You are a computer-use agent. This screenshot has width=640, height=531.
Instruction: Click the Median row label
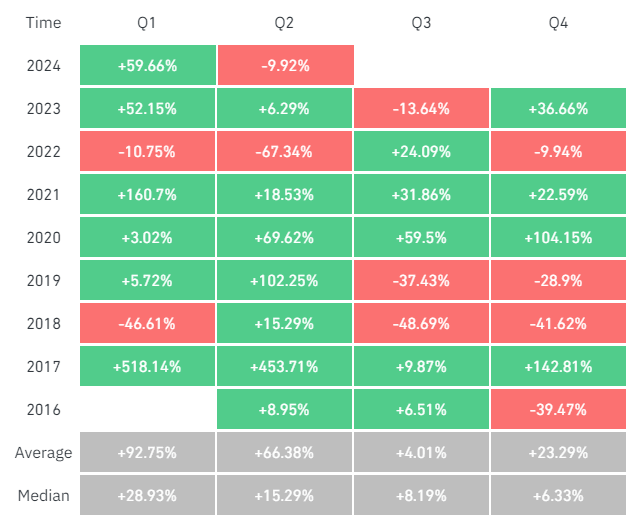[x=44, y=495]
